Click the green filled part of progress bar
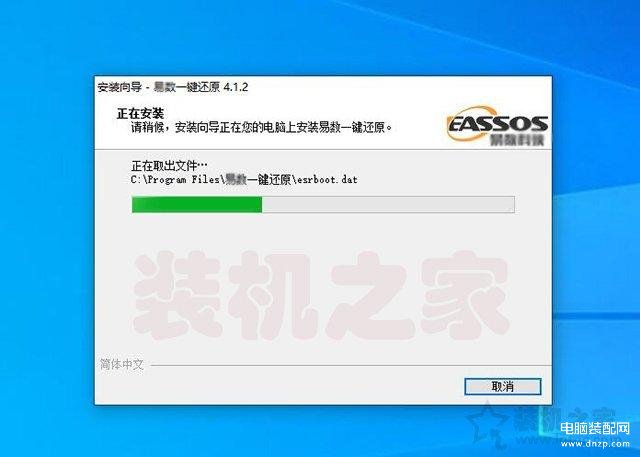This screenshot has width=640, height=457. (197, 204)
